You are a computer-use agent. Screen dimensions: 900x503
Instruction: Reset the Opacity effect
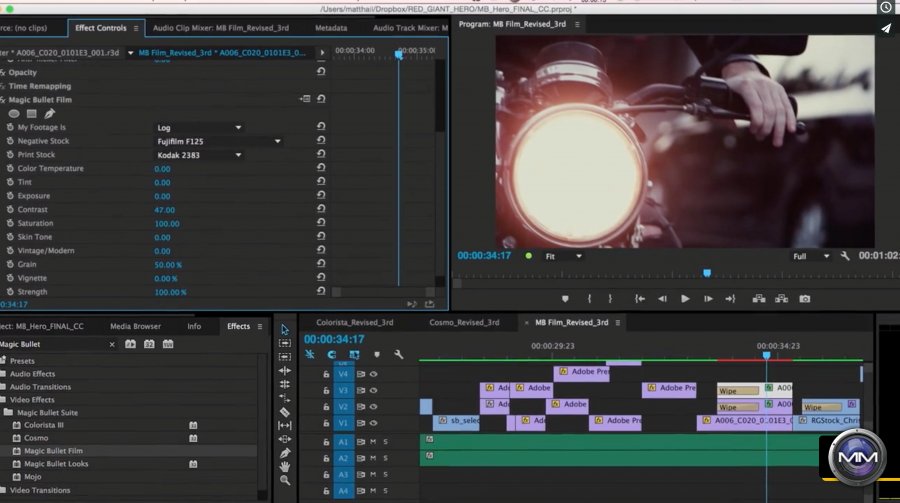coord(321,72)
